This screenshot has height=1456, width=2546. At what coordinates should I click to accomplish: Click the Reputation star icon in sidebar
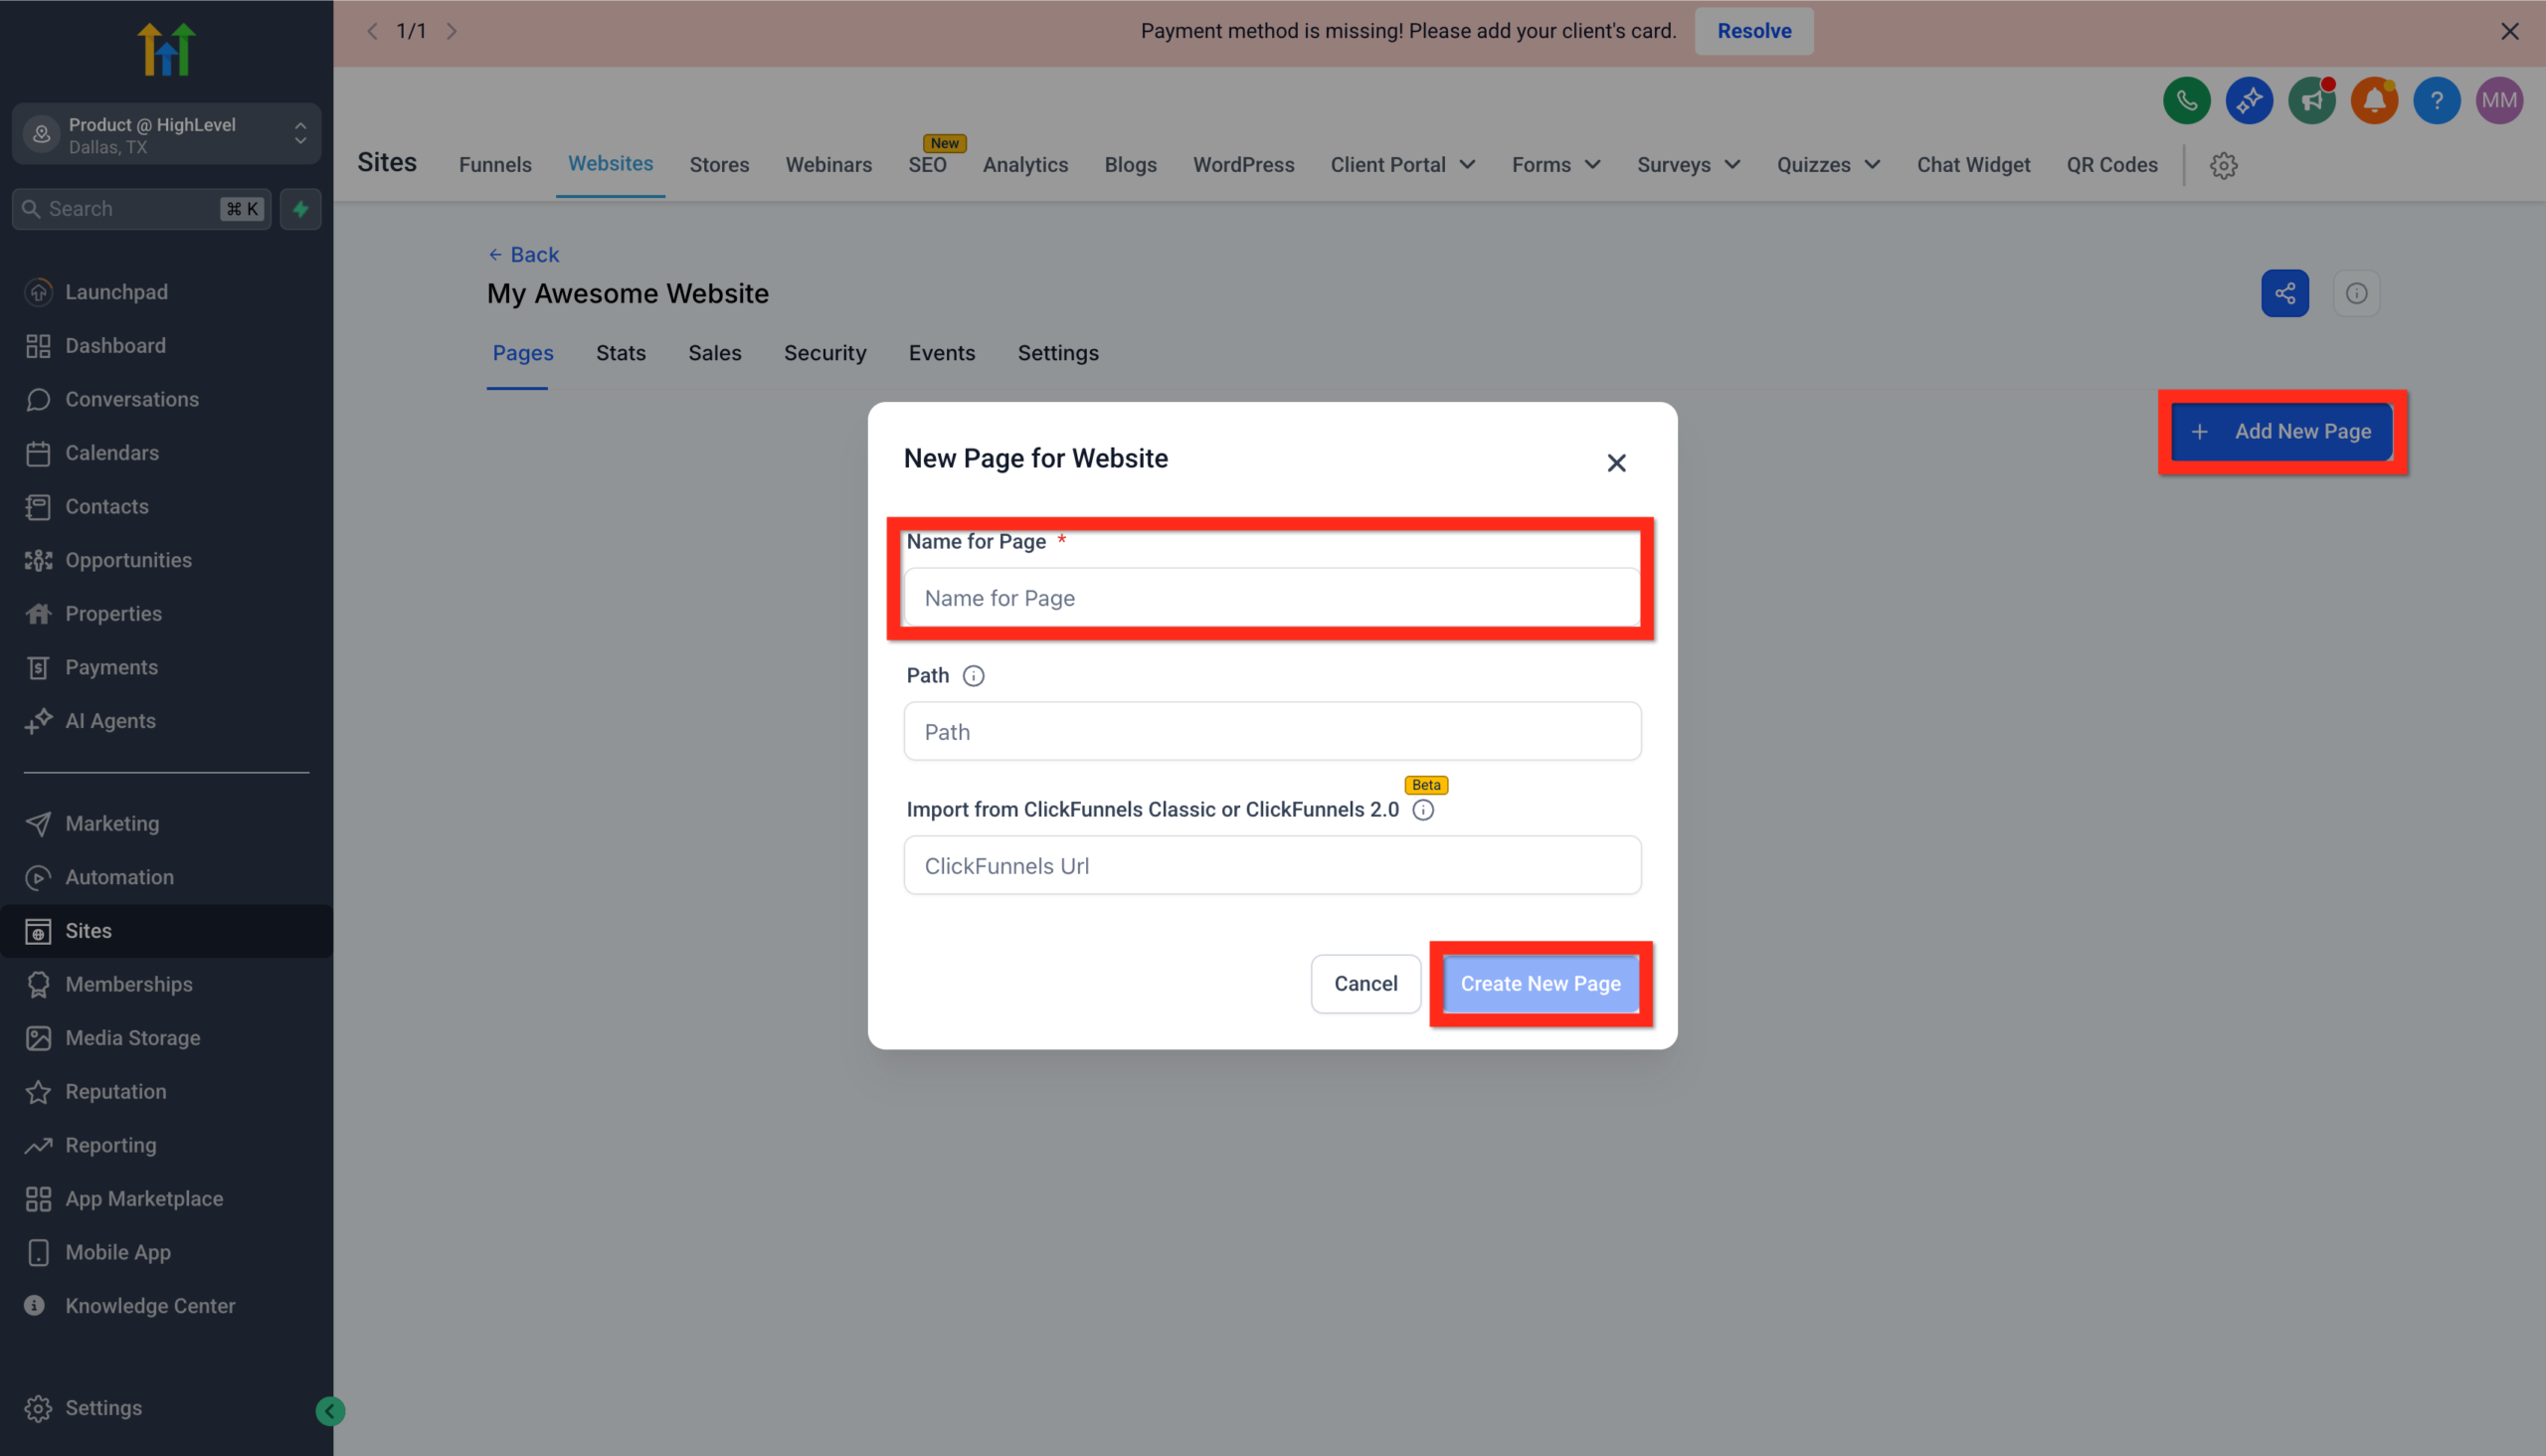coord(38,1091)
